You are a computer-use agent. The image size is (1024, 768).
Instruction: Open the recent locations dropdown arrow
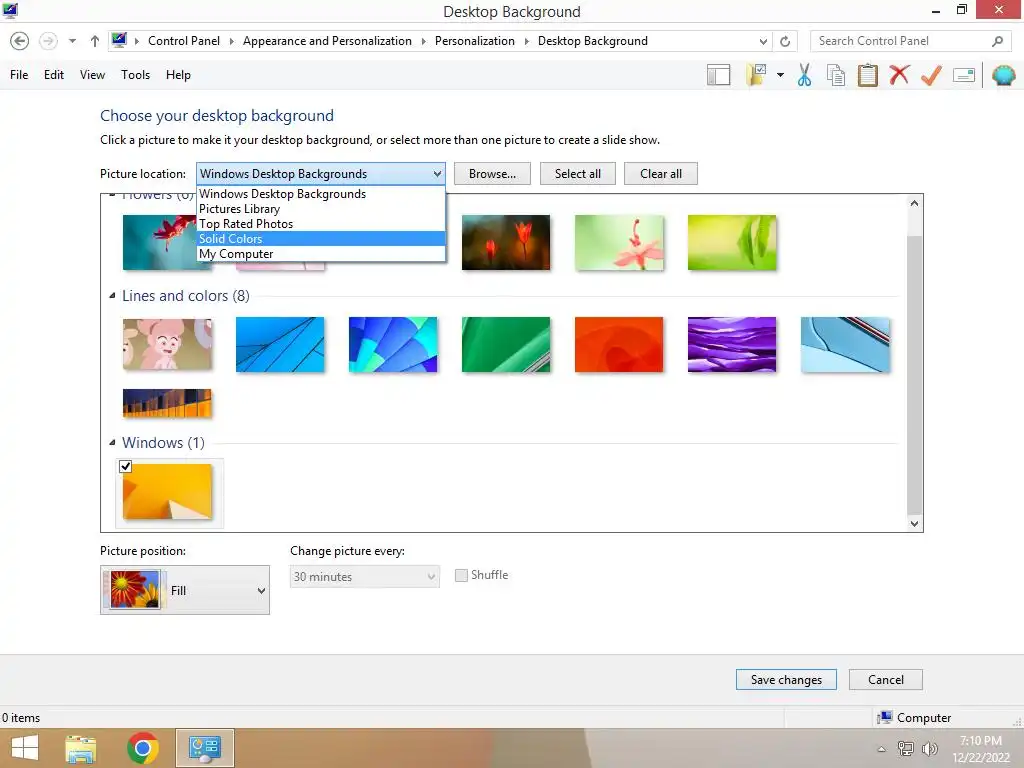point(72,41)
